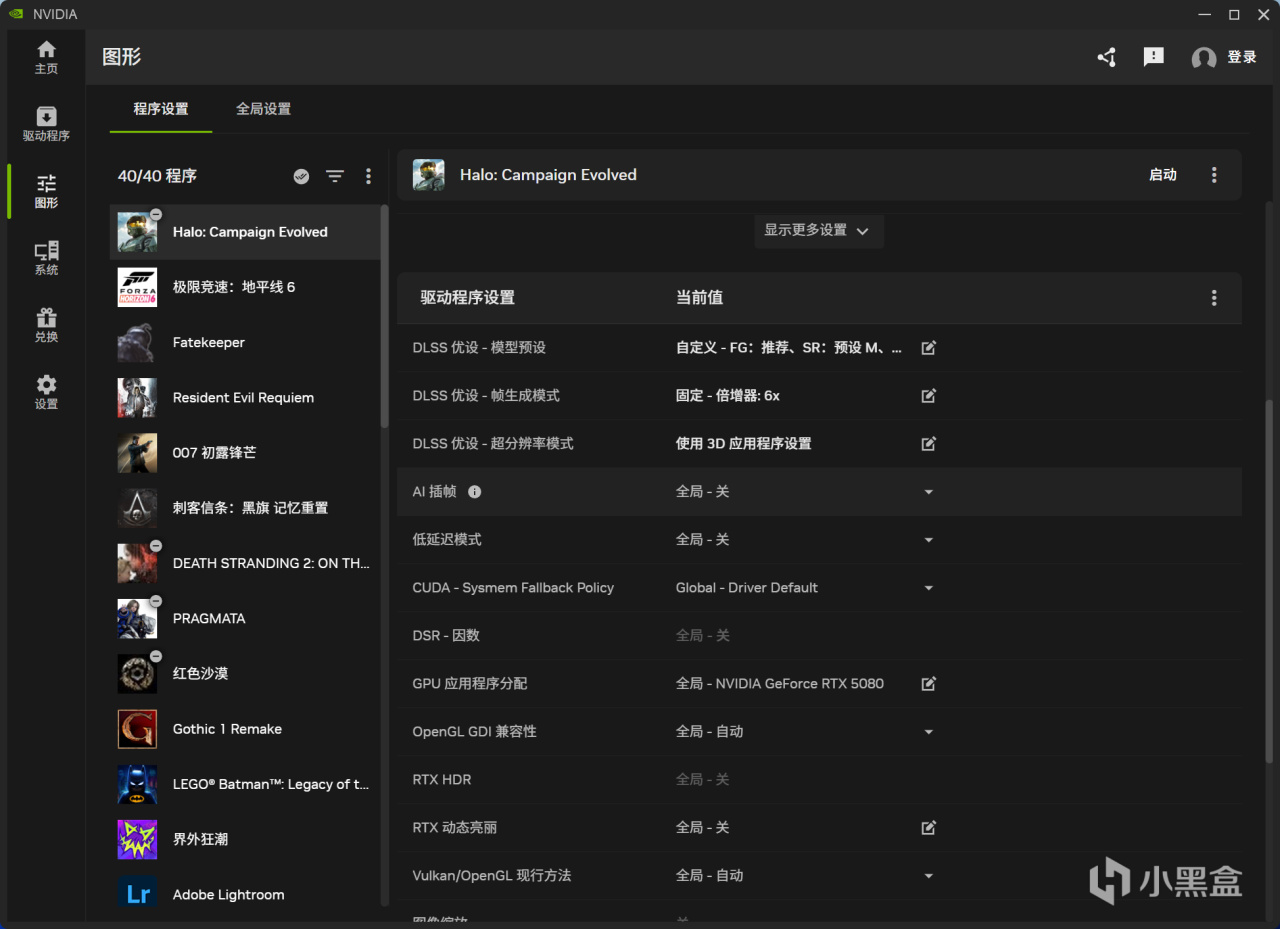Click the 使用 3D 应用程序设置 value
This screenshot has width=1280, height=929.
[744, 444]
